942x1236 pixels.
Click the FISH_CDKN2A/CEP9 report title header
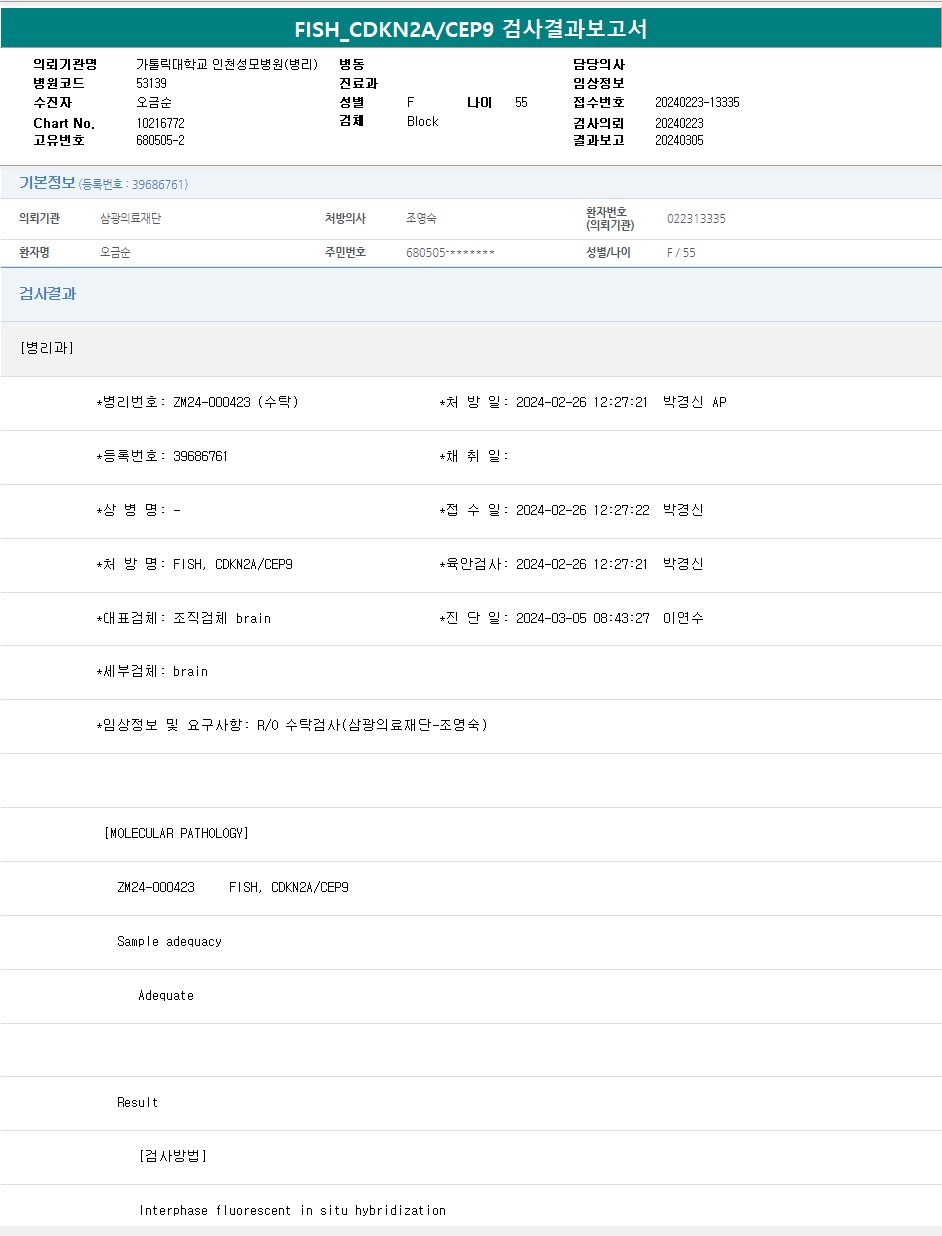(x=471, y=29)
